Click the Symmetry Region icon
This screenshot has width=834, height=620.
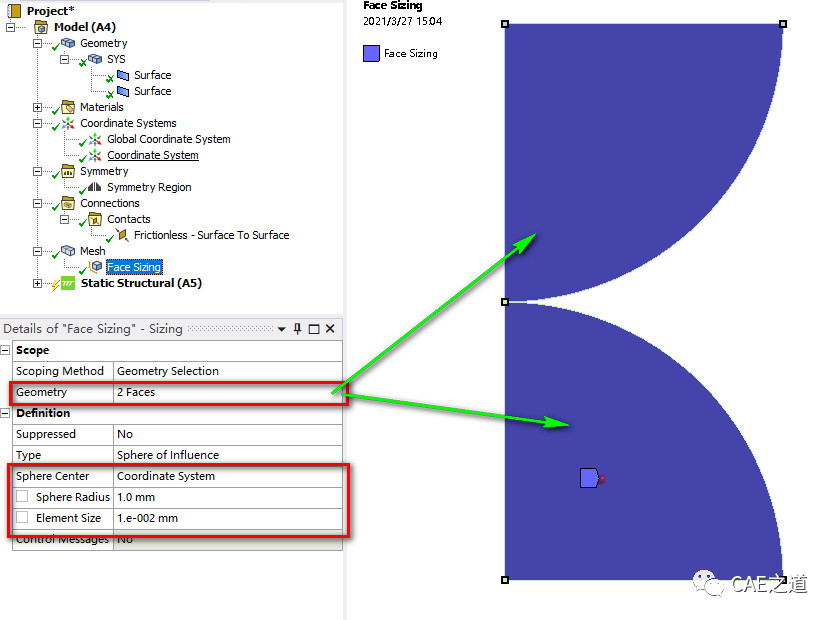pos(95,187)
